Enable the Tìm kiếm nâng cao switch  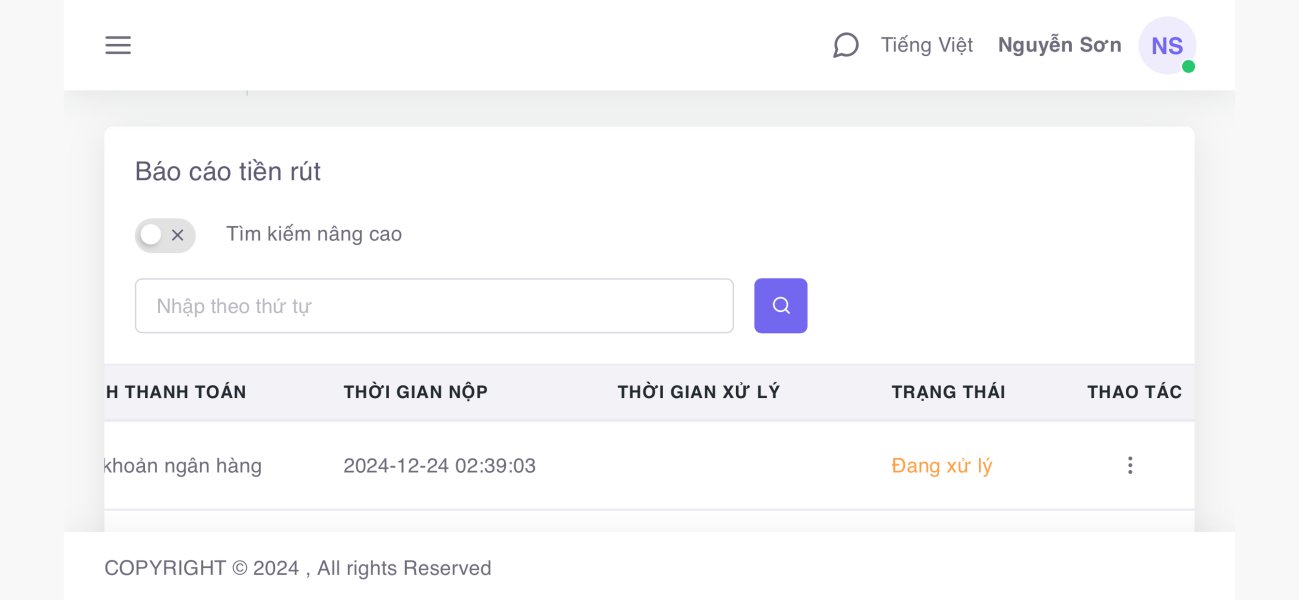165,235
